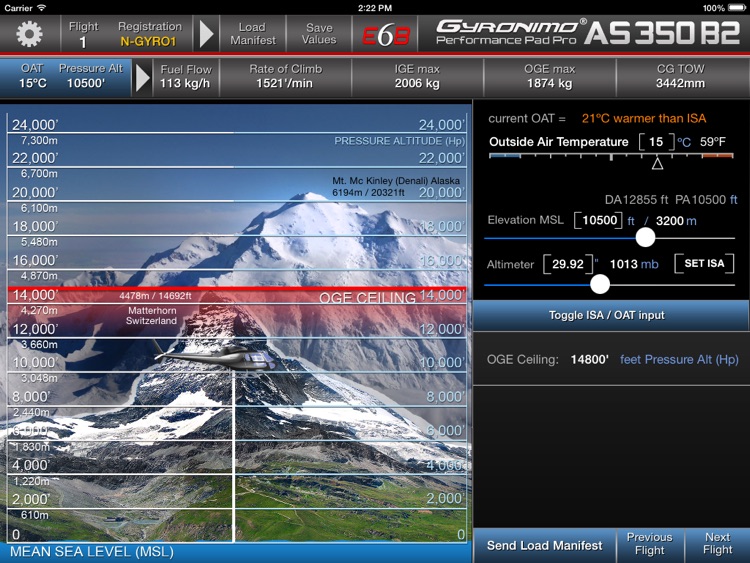Tap the Elevation MSL slider knob
This screenshot has width=750, height=563.
pyautogui.click(x=645, y=238)
